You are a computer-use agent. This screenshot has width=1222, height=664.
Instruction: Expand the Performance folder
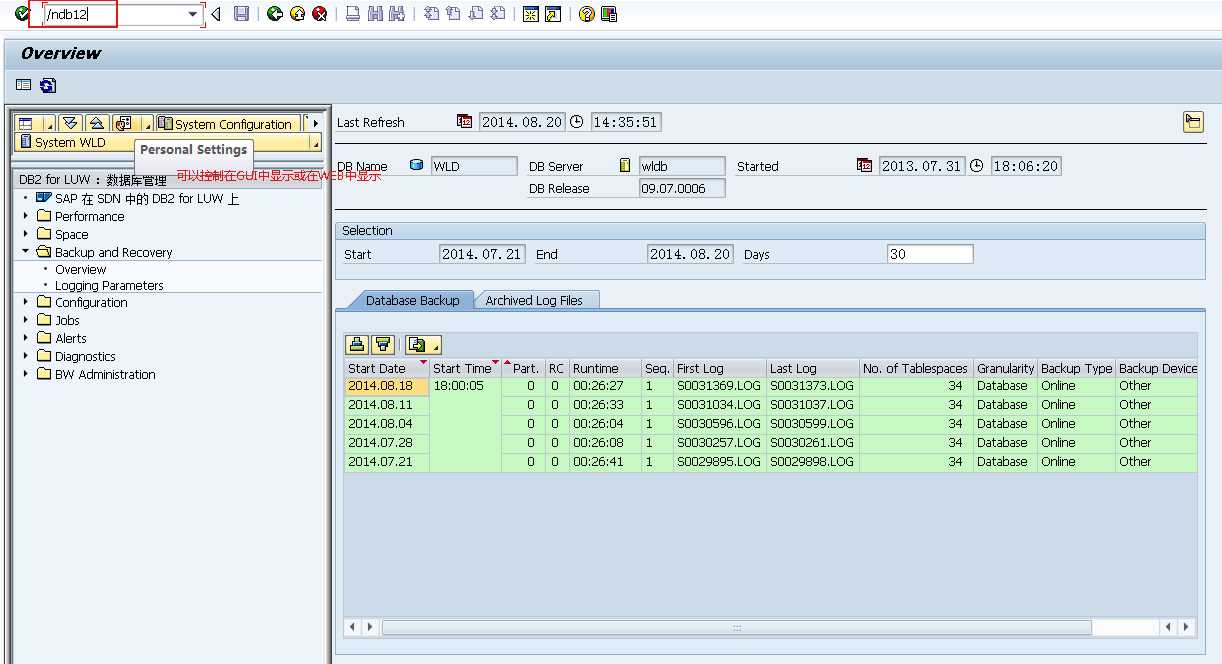click(x=26, y=216)
